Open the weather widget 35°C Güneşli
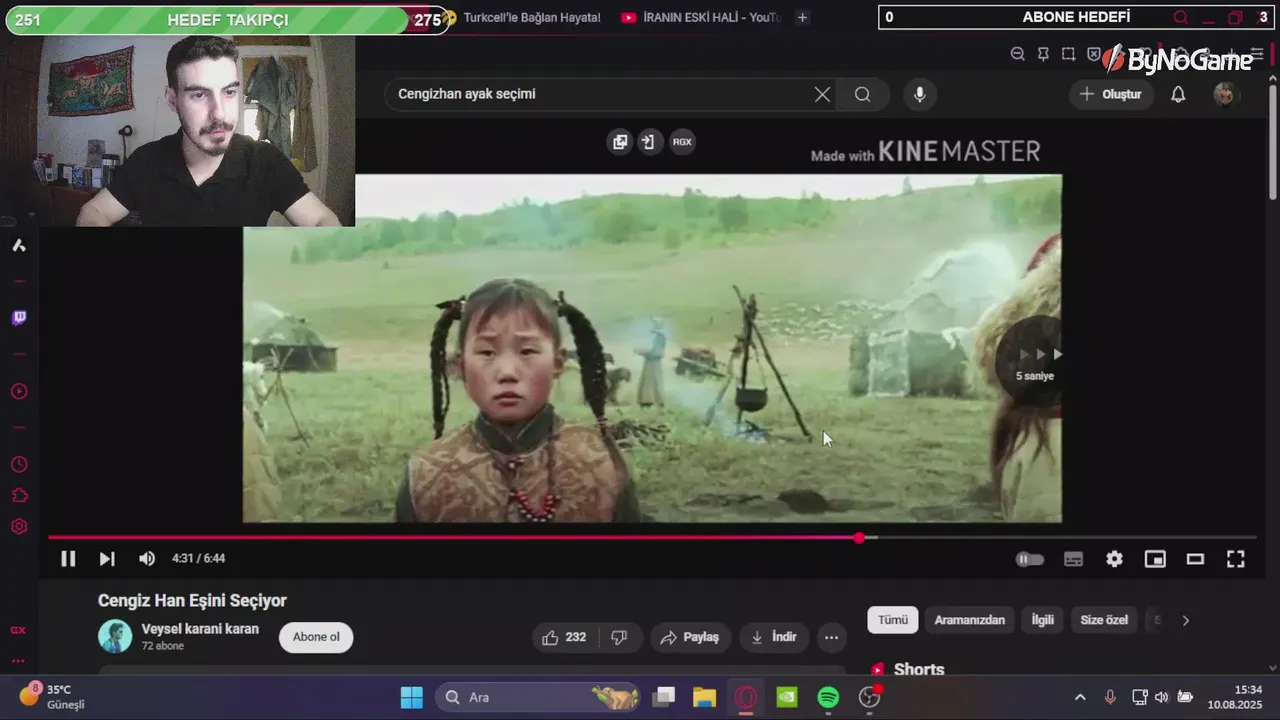 click(52, 696)
